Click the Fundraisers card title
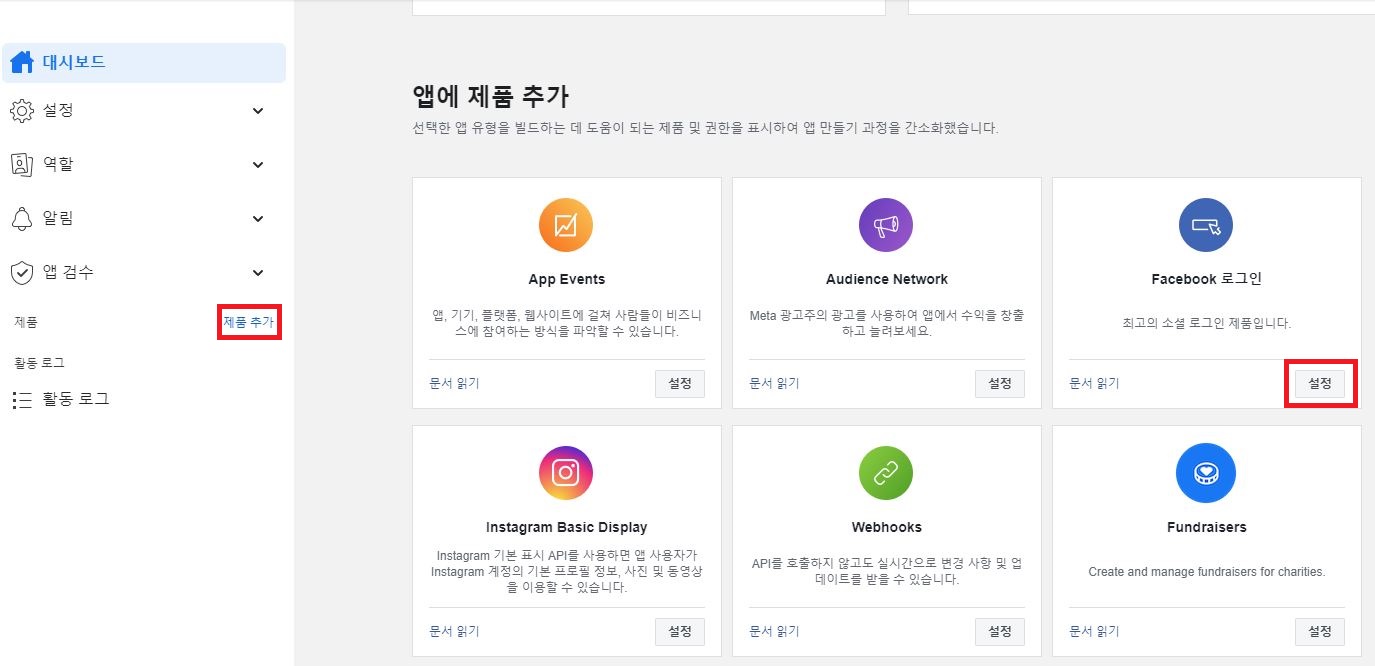The height and width of the screenshot is (666, 1375). (x=1207, y=527)
